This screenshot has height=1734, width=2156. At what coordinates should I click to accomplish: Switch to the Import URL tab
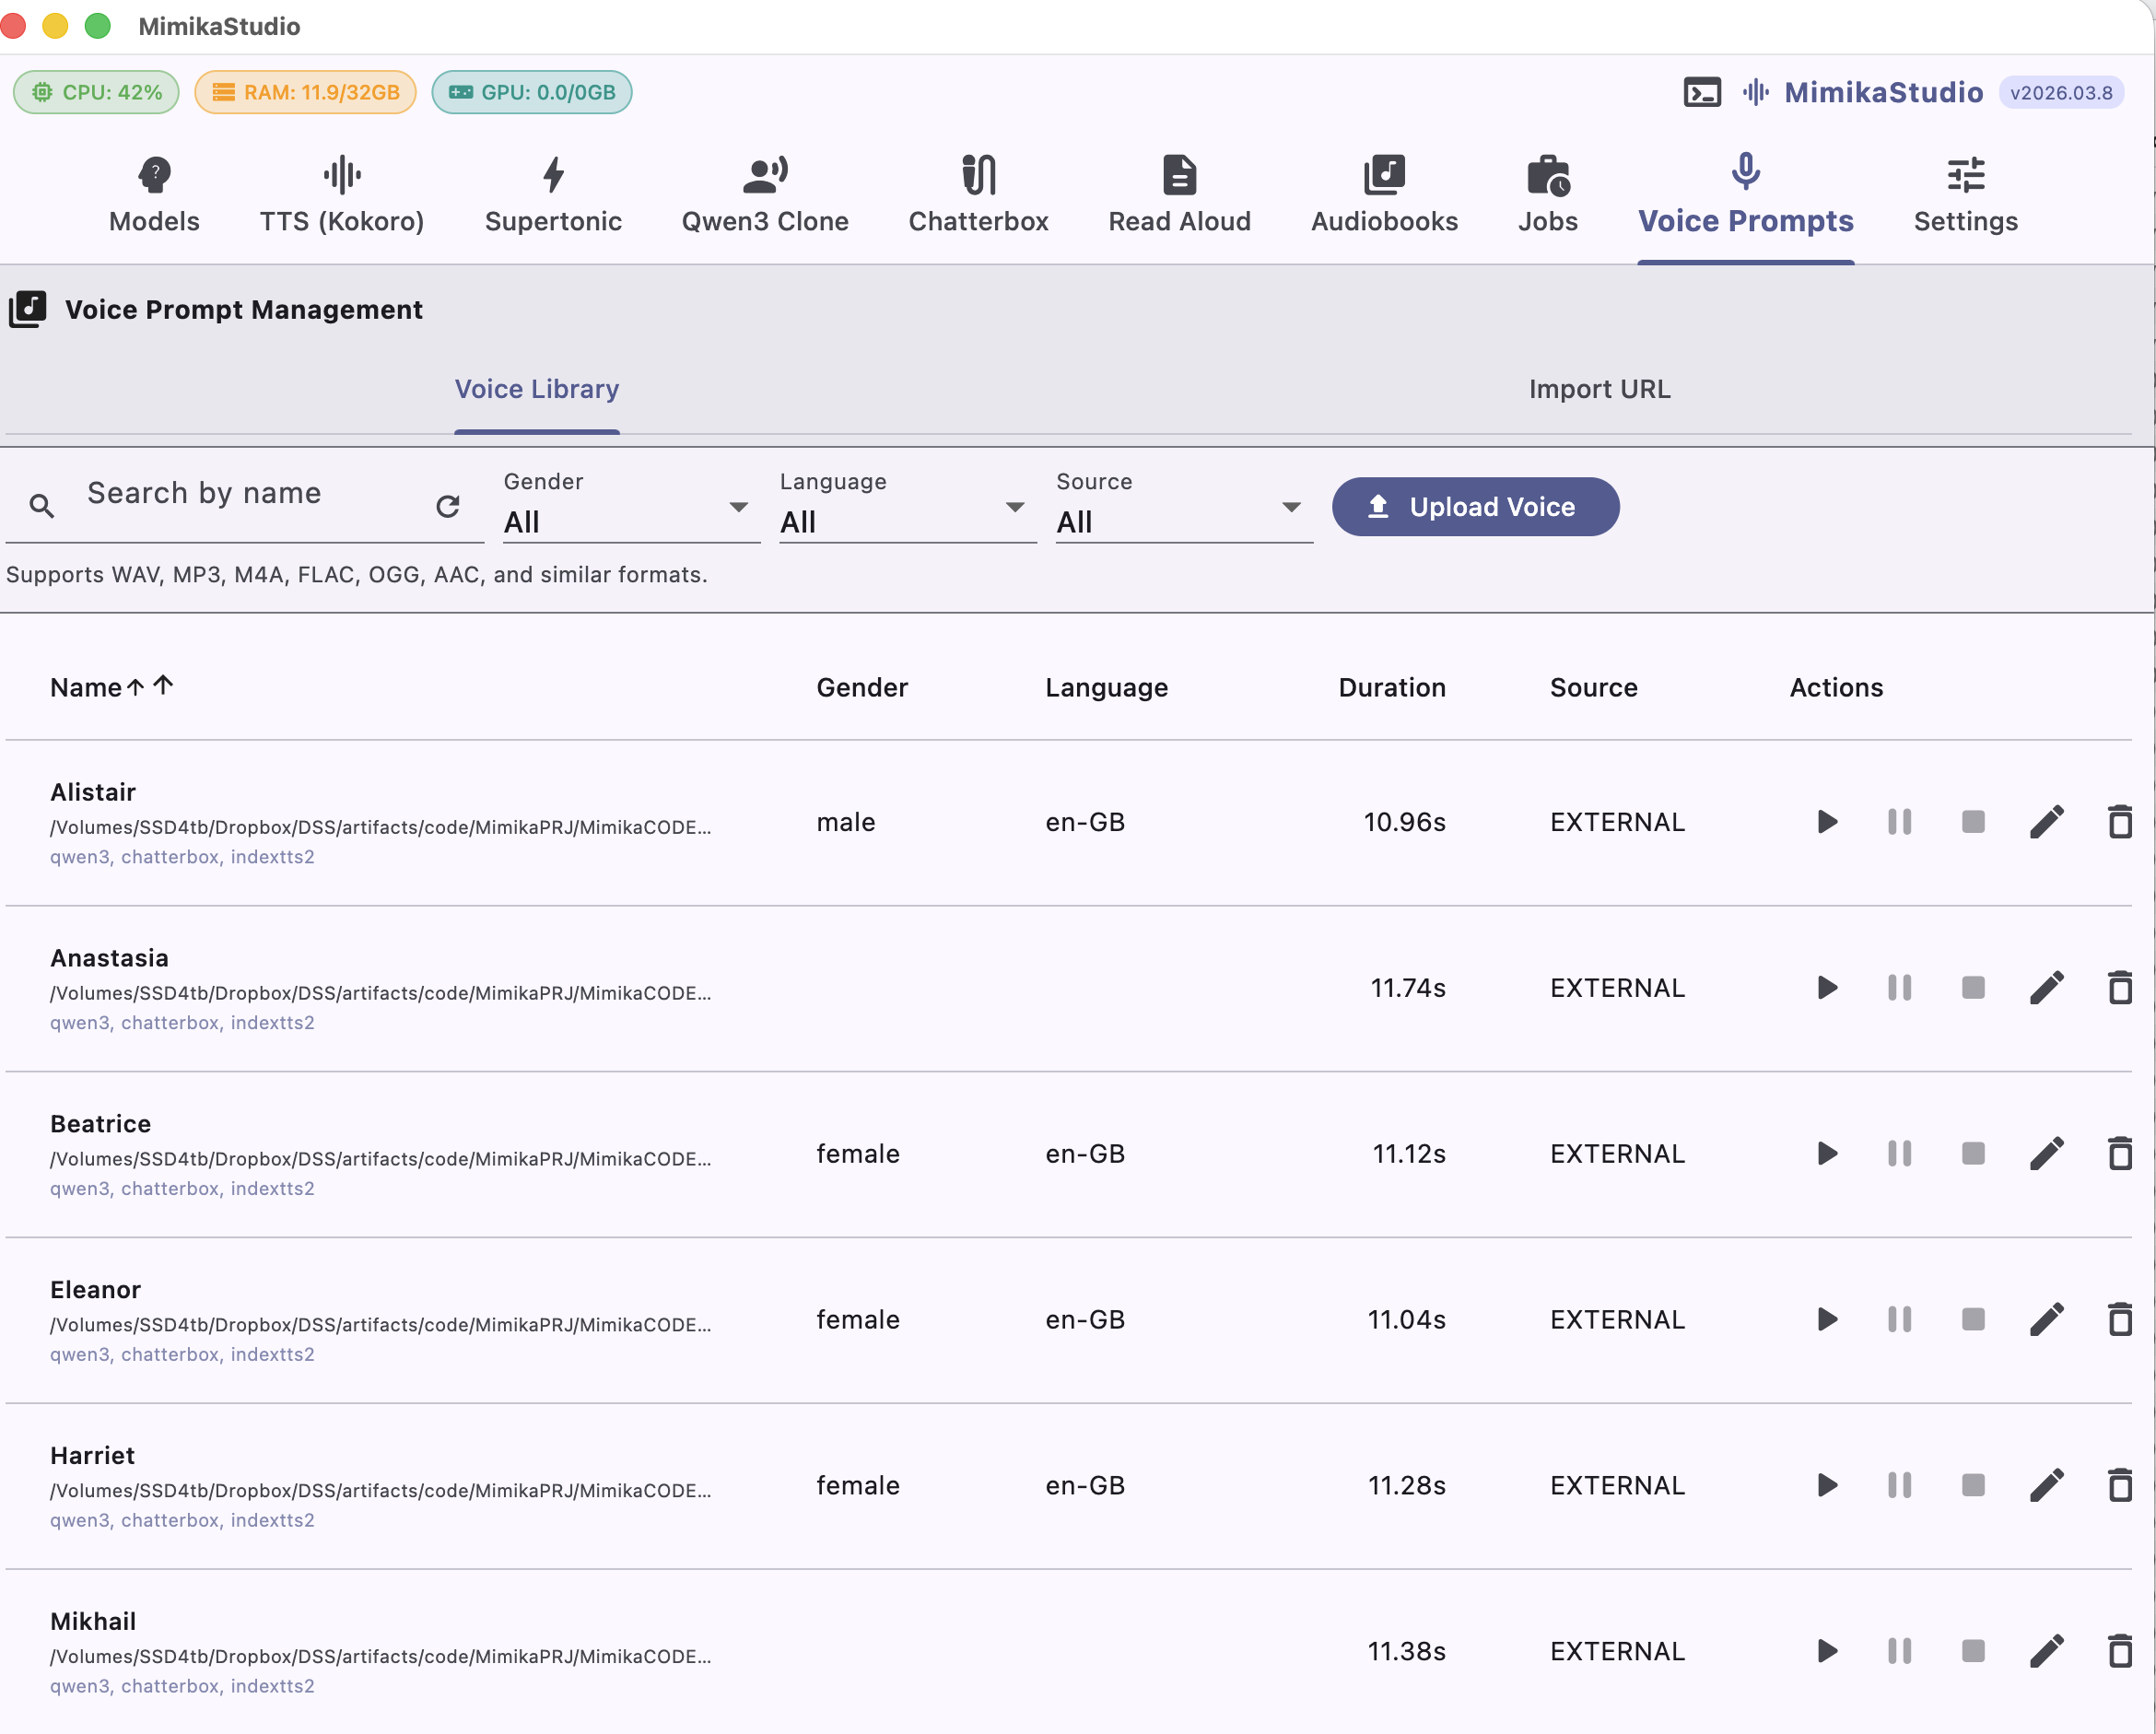pos(1598,389)
